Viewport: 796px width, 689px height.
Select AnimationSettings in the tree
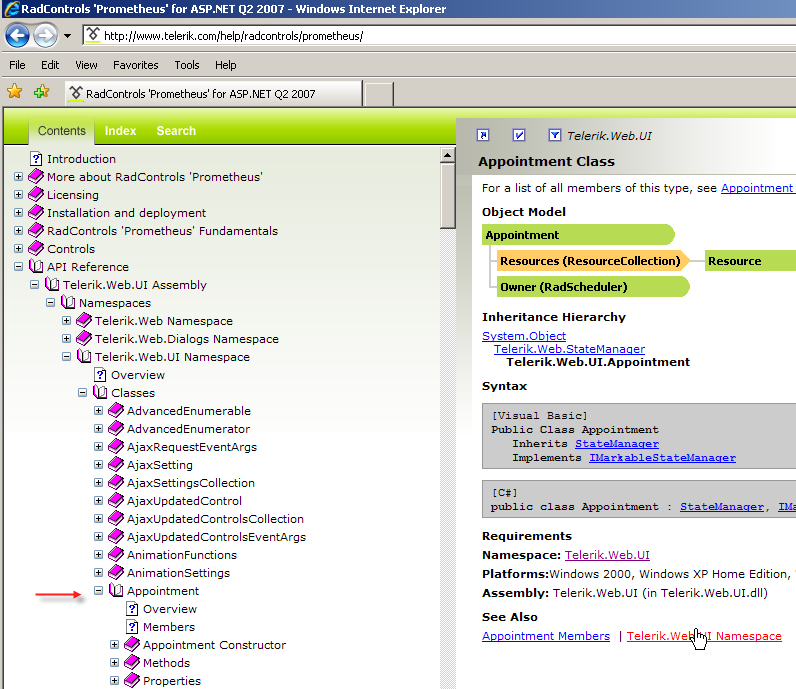pyautogui.click(x=178, y=573)
